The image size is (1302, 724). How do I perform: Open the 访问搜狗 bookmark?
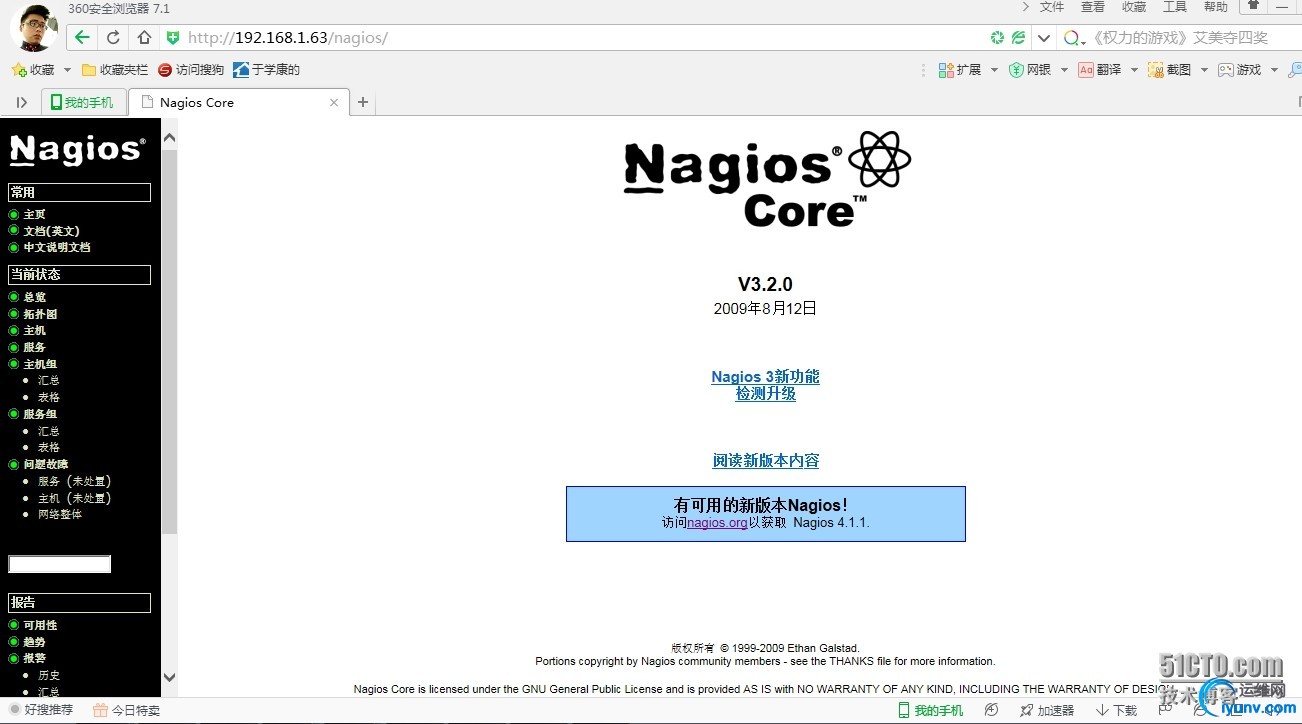(191, 70)
